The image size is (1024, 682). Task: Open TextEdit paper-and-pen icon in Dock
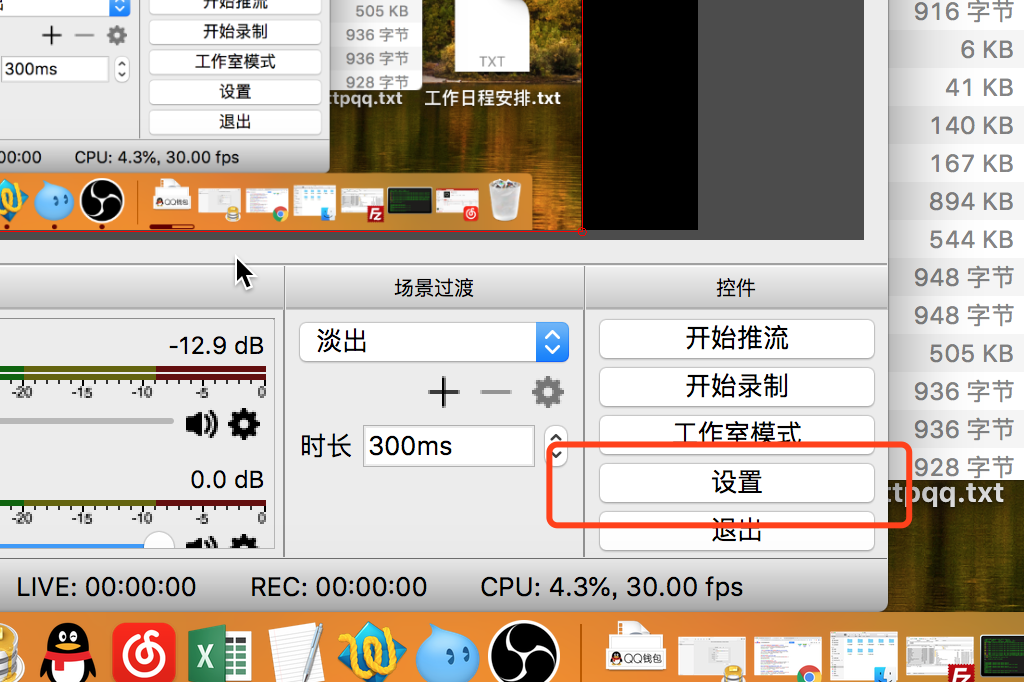click(x=296, y=653)
